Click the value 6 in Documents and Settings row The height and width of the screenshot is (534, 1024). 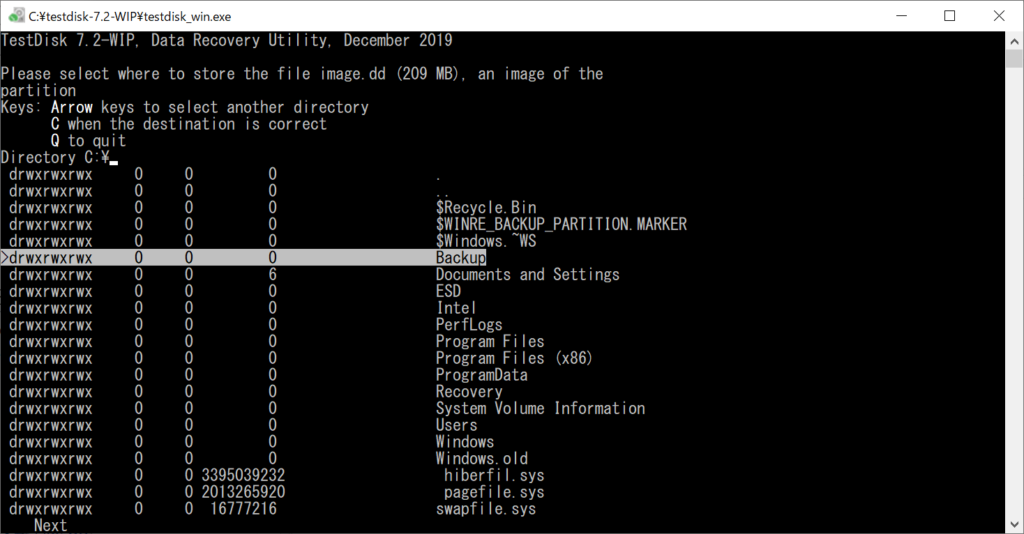(272, 275)
